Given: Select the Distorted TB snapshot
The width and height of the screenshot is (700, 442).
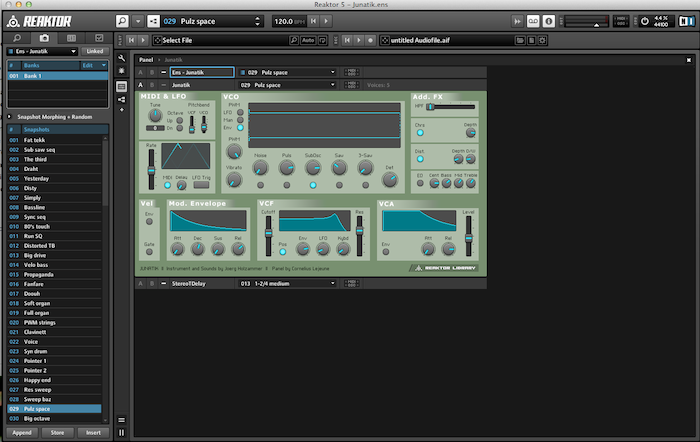Looking at the screenshot, I should [x=54, y=246].
